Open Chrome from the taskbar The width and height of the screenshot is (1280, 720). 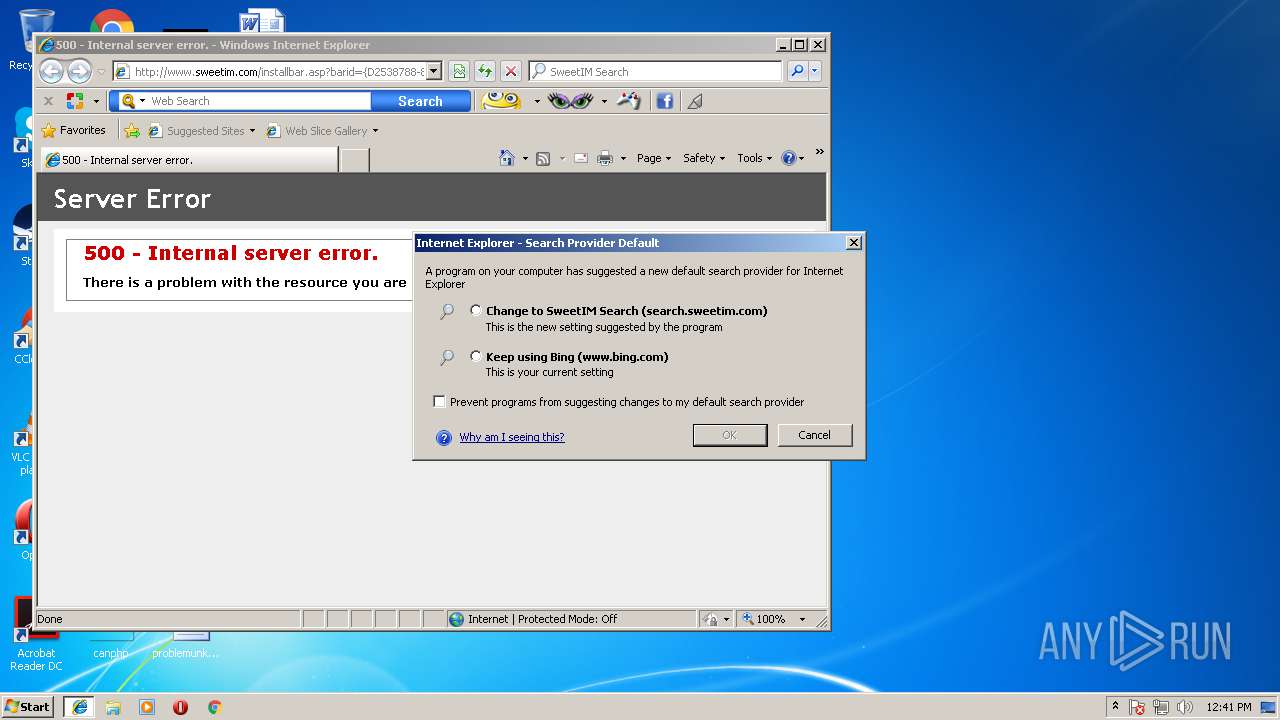point(214,707)
